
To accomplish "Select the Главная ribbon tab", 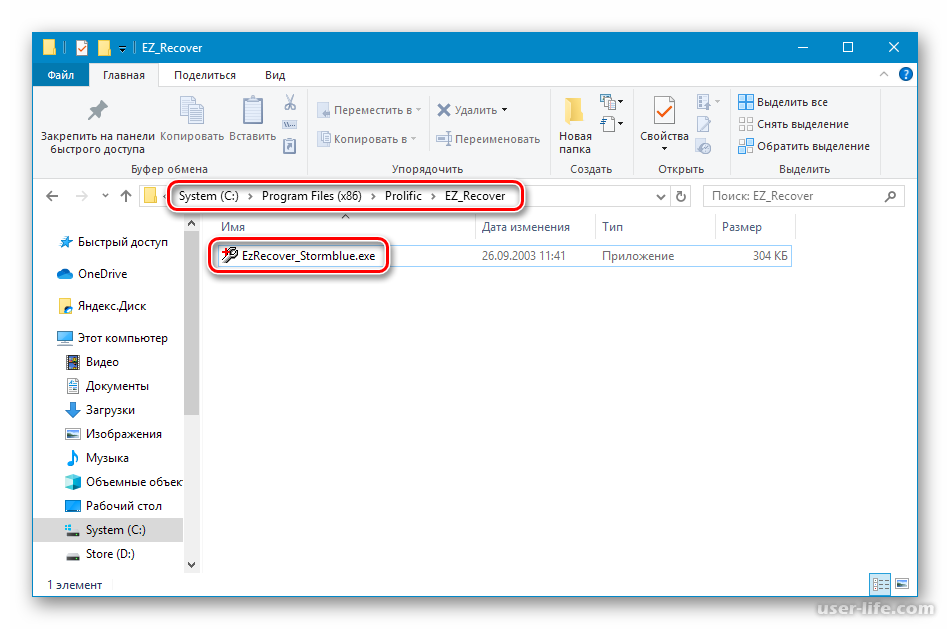I will tap(124, 75).
